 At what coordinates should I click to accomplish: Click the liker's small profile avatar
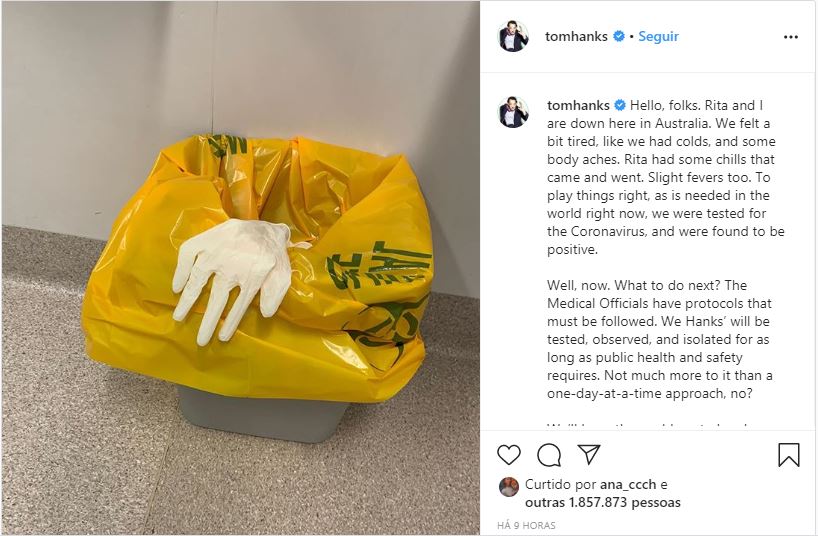(x=509, y=487)
